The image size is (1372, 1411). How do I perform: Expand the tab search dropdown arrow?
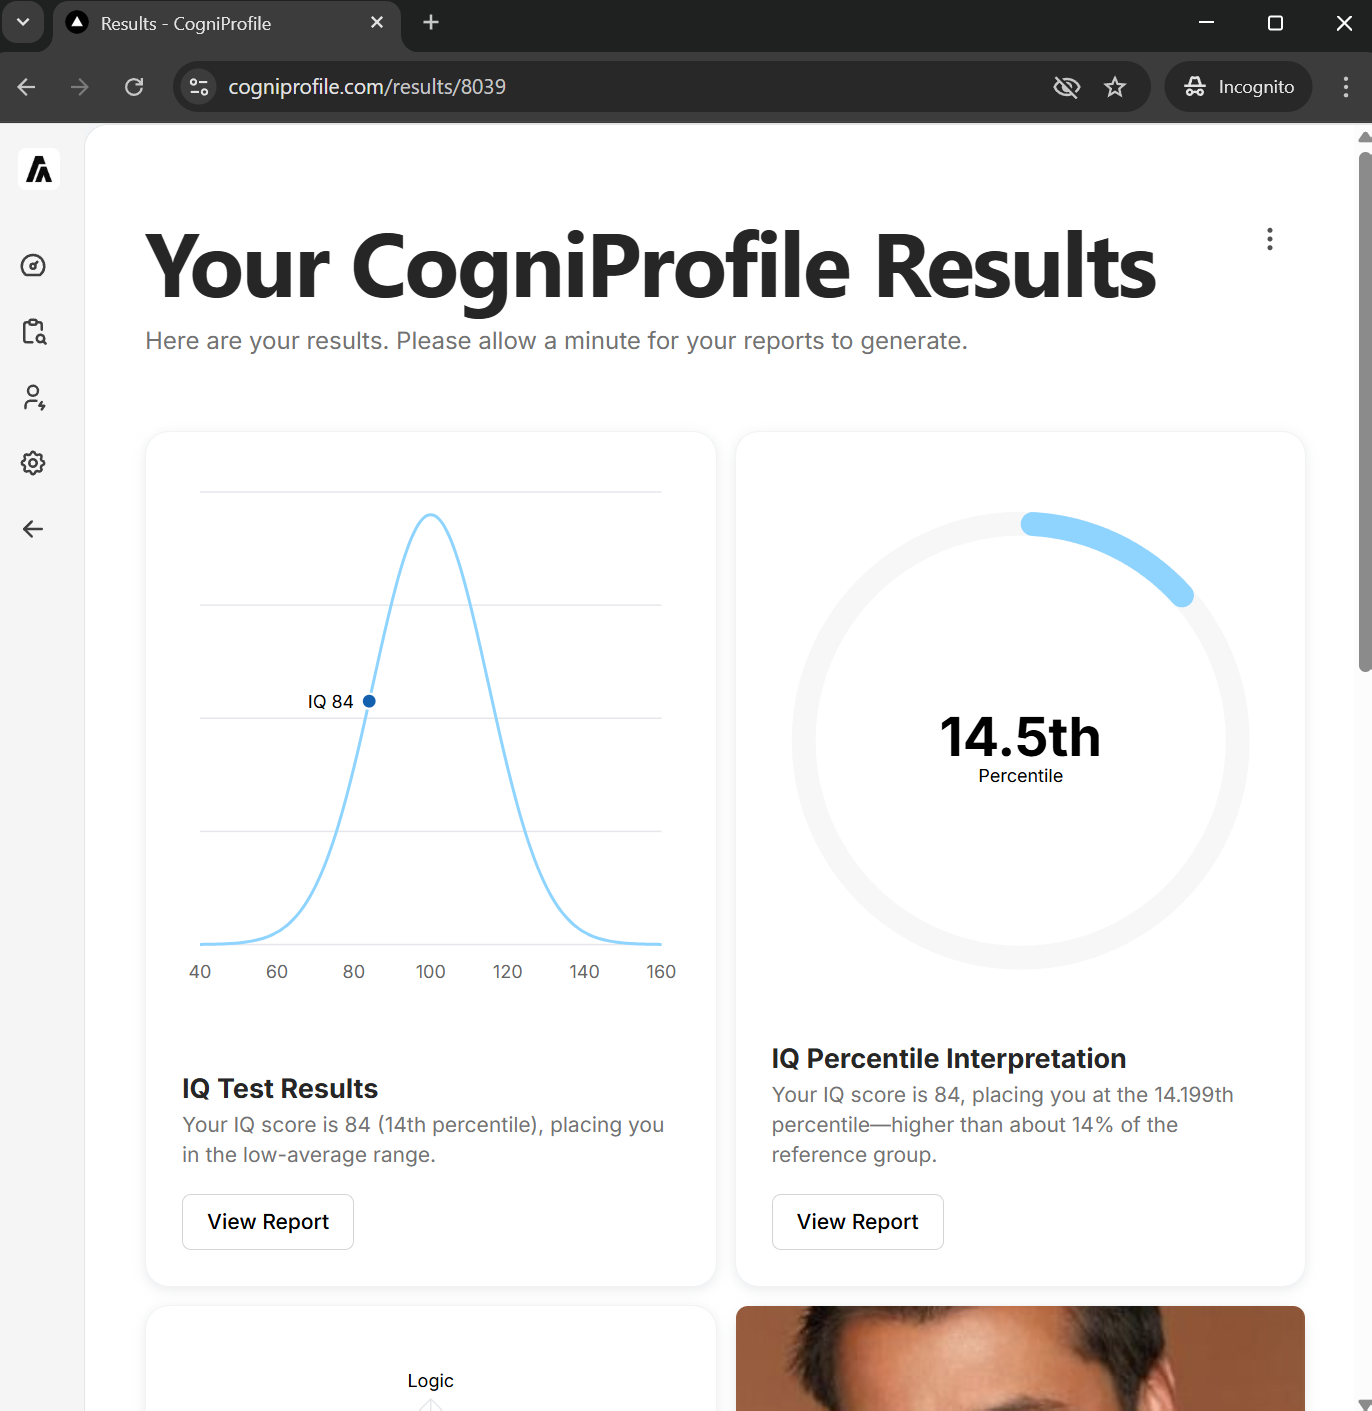[x=23, y=23]
